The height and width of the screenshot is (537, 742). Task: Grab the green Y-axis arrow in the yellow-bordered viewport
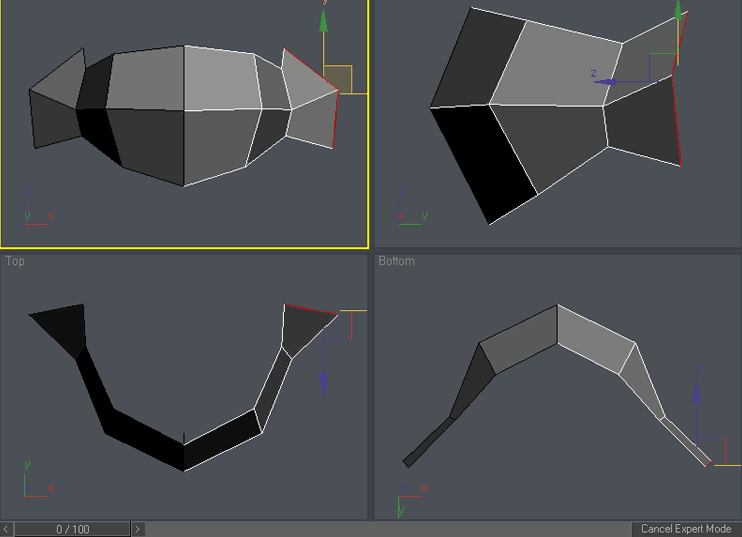tap(323, 22)
